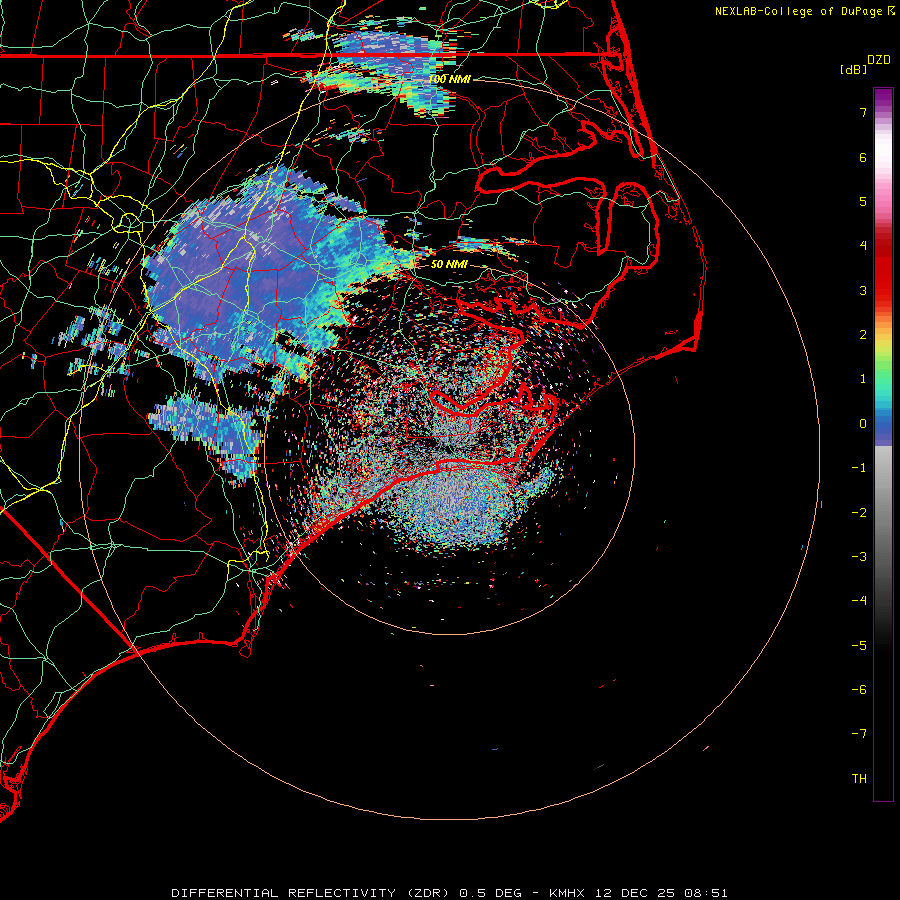Click the -2 value on color scale
Screen dimensions: 900x900
point(859,513)
